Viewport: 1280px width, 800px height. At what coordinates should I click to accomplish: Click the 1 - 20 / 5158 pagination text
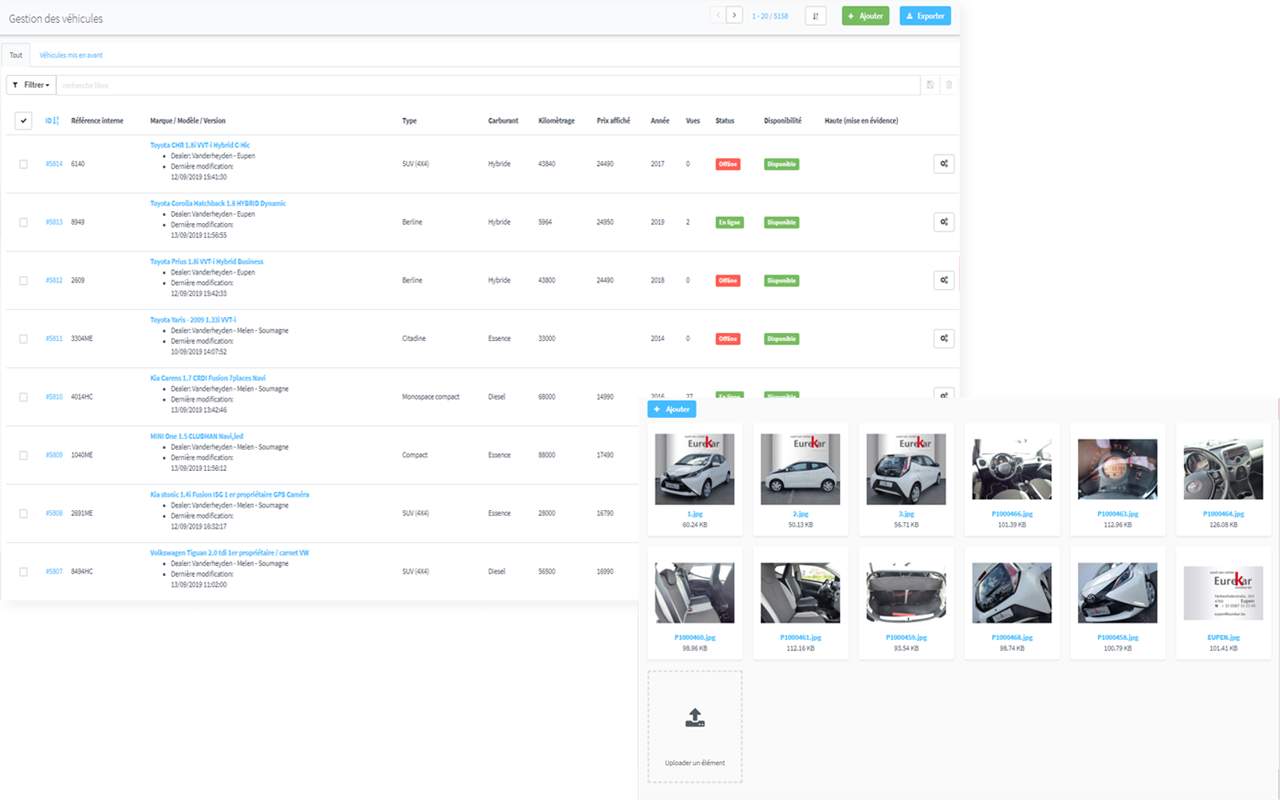pos(770,16)
